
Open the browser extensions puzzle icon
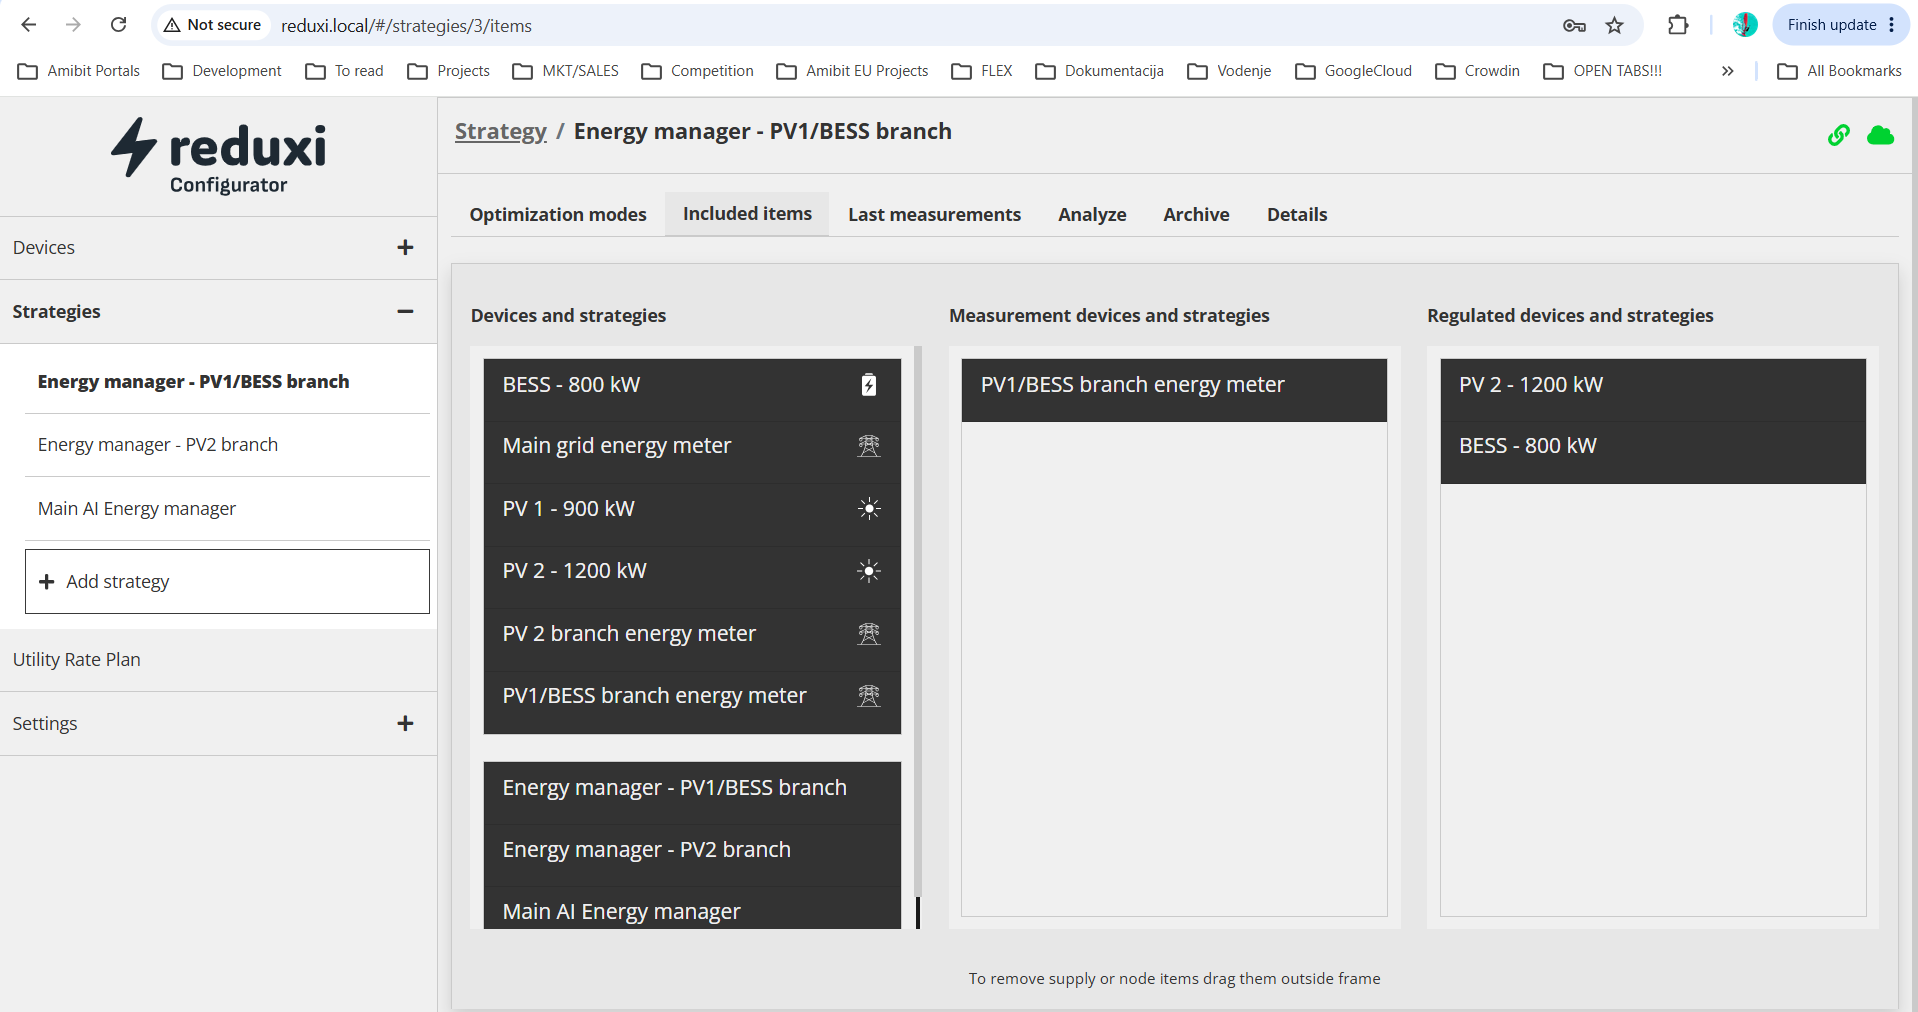[x=1678, y=25]
